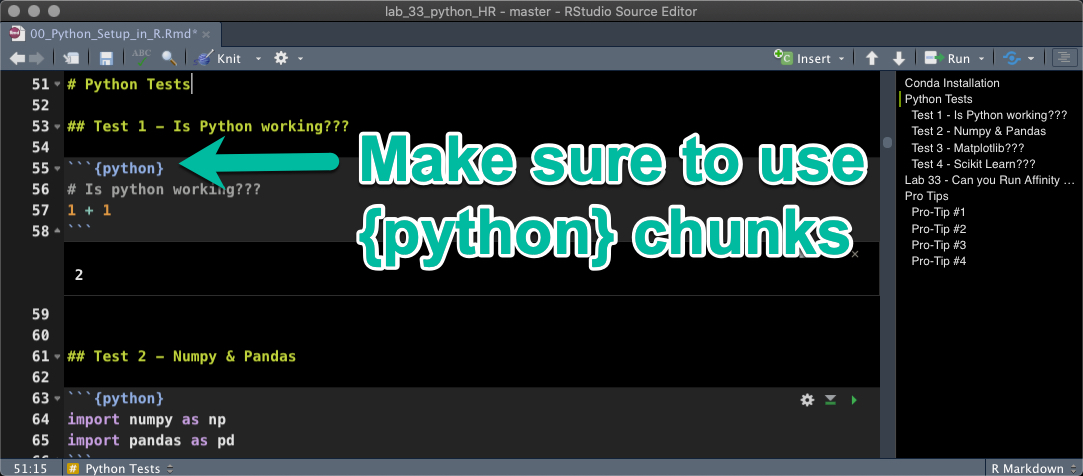Knit the R Markdown document
1083x476 pixels.
pyautogui.click(x=218, y=59)
